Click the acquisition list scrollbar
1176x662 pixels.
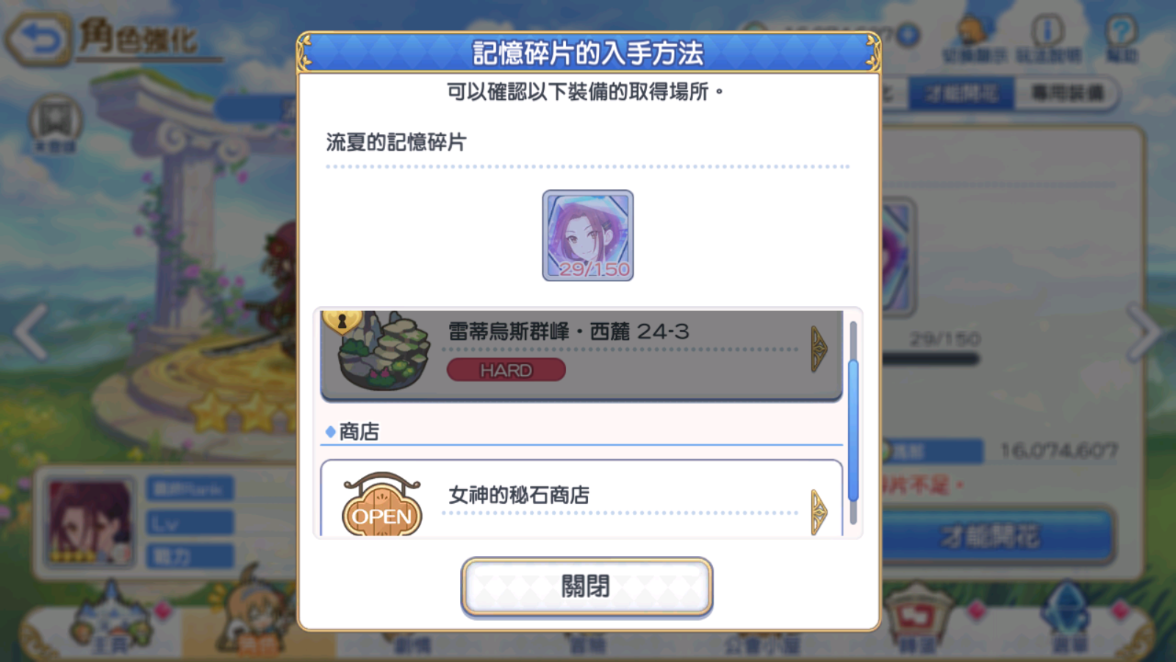coord(853,423)
